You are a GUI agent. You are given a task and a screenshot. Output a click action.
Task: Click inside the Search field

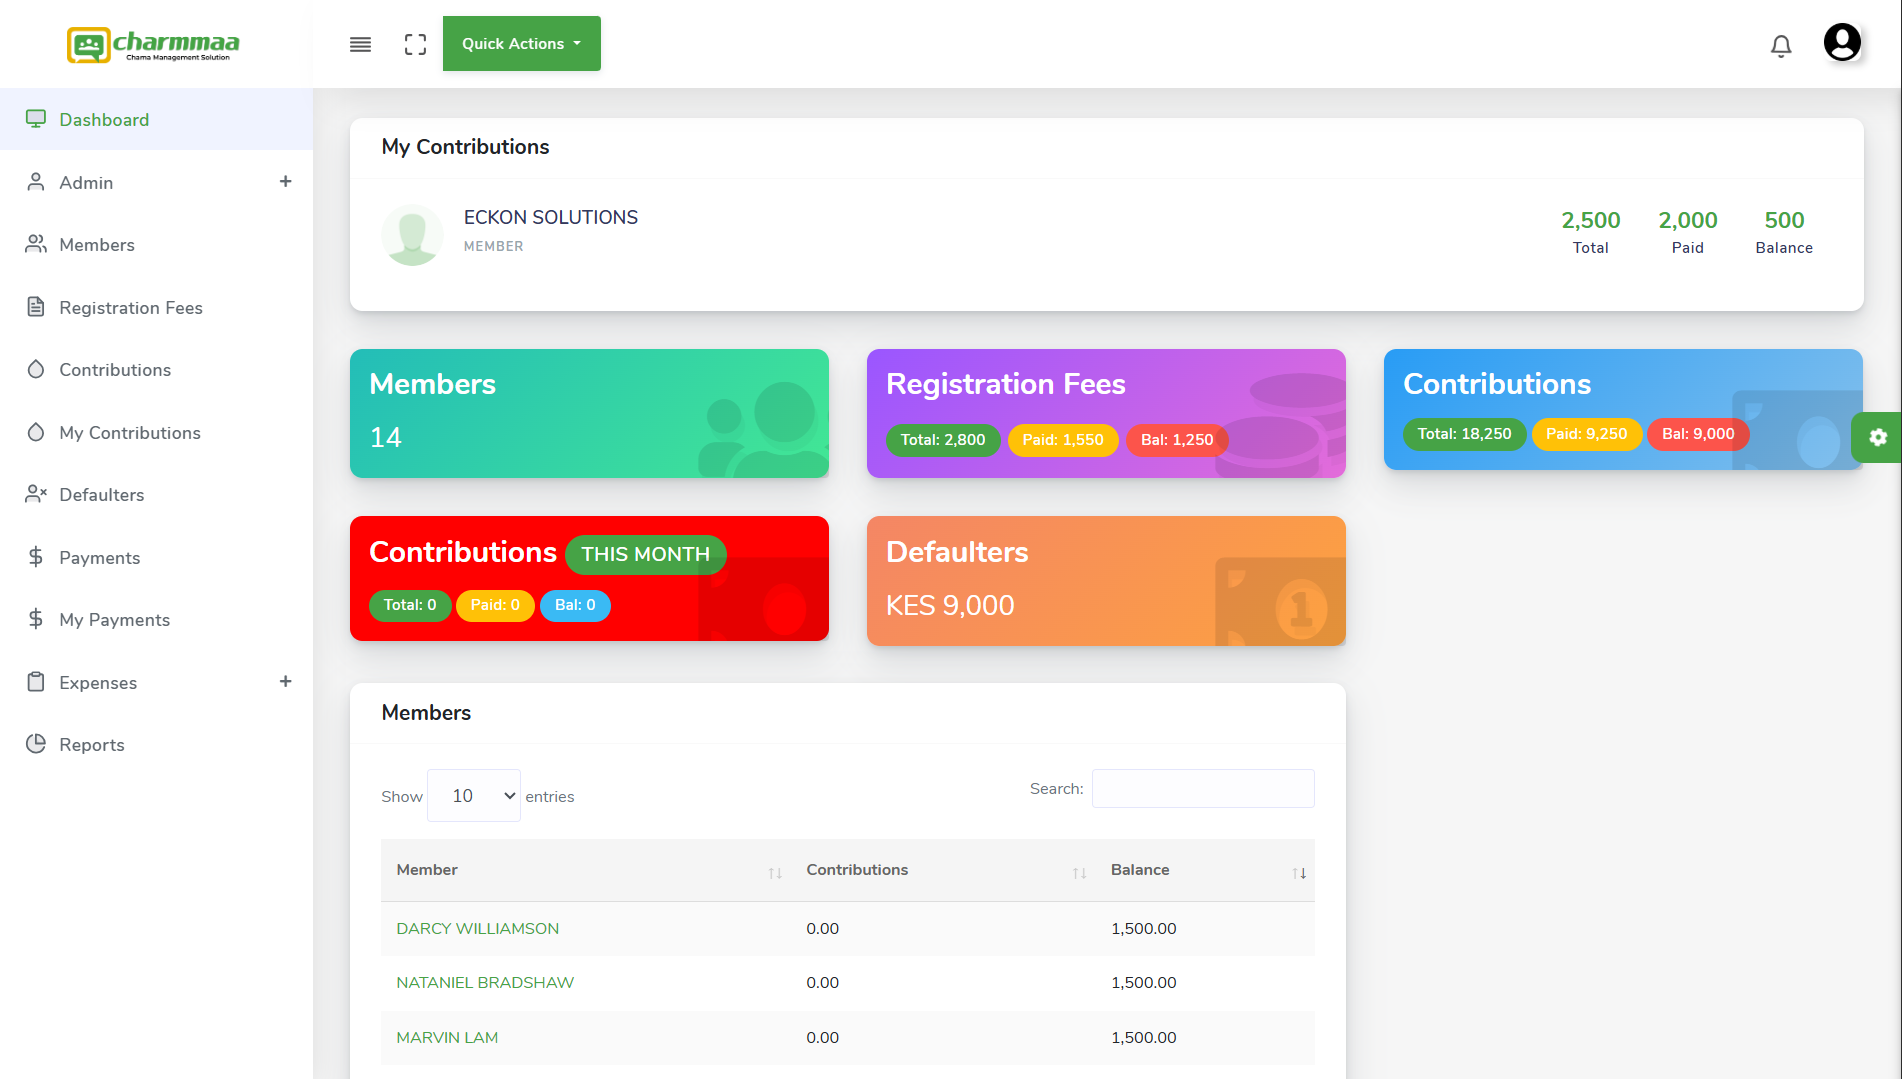click(x=1203, y=788)
